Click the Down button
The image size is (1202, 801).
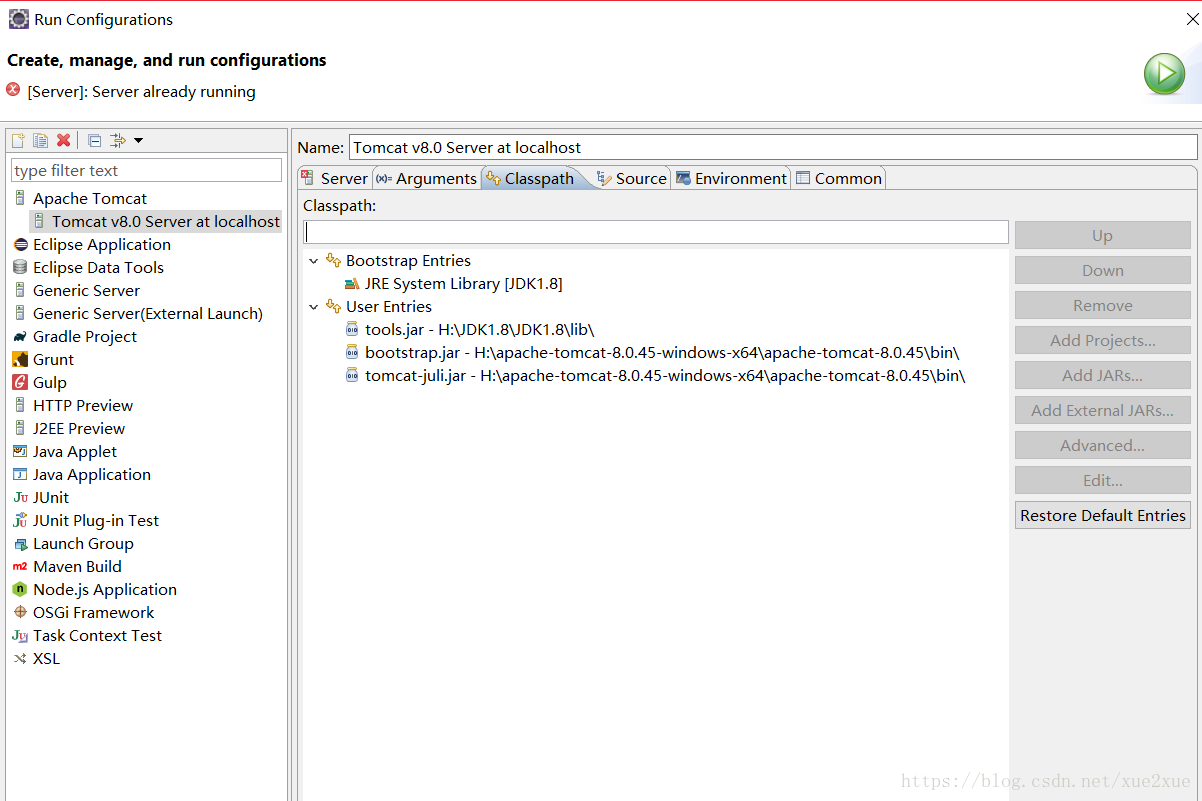1103,270
